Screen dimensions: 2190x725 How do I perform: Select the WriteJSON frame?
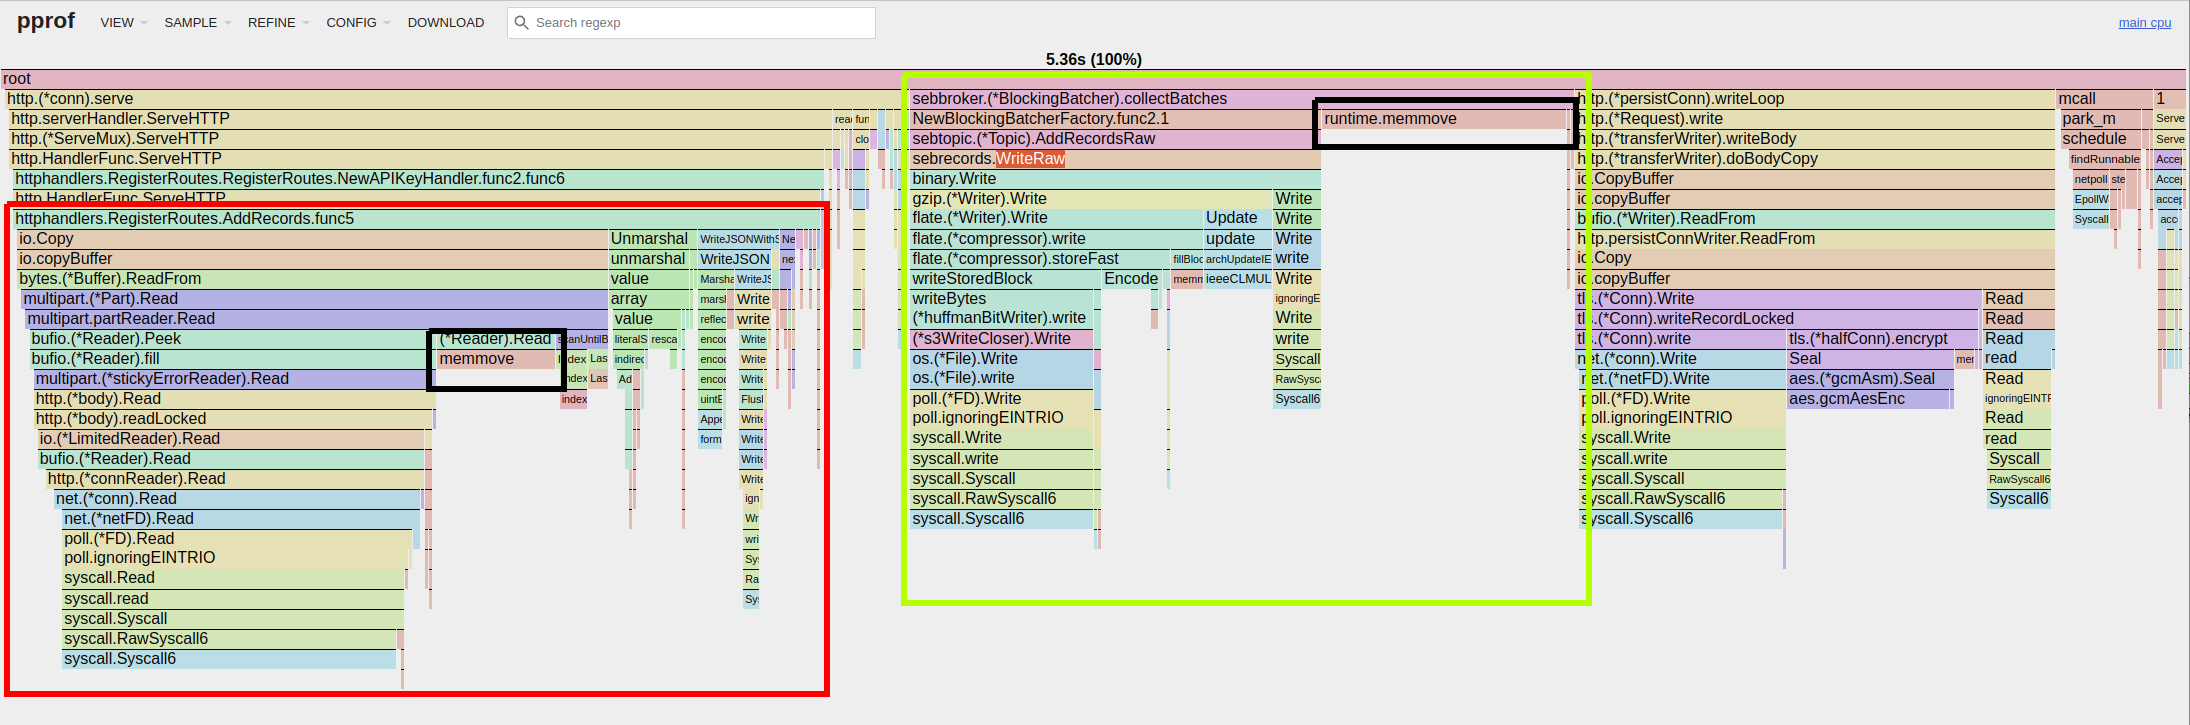point(738,259)
